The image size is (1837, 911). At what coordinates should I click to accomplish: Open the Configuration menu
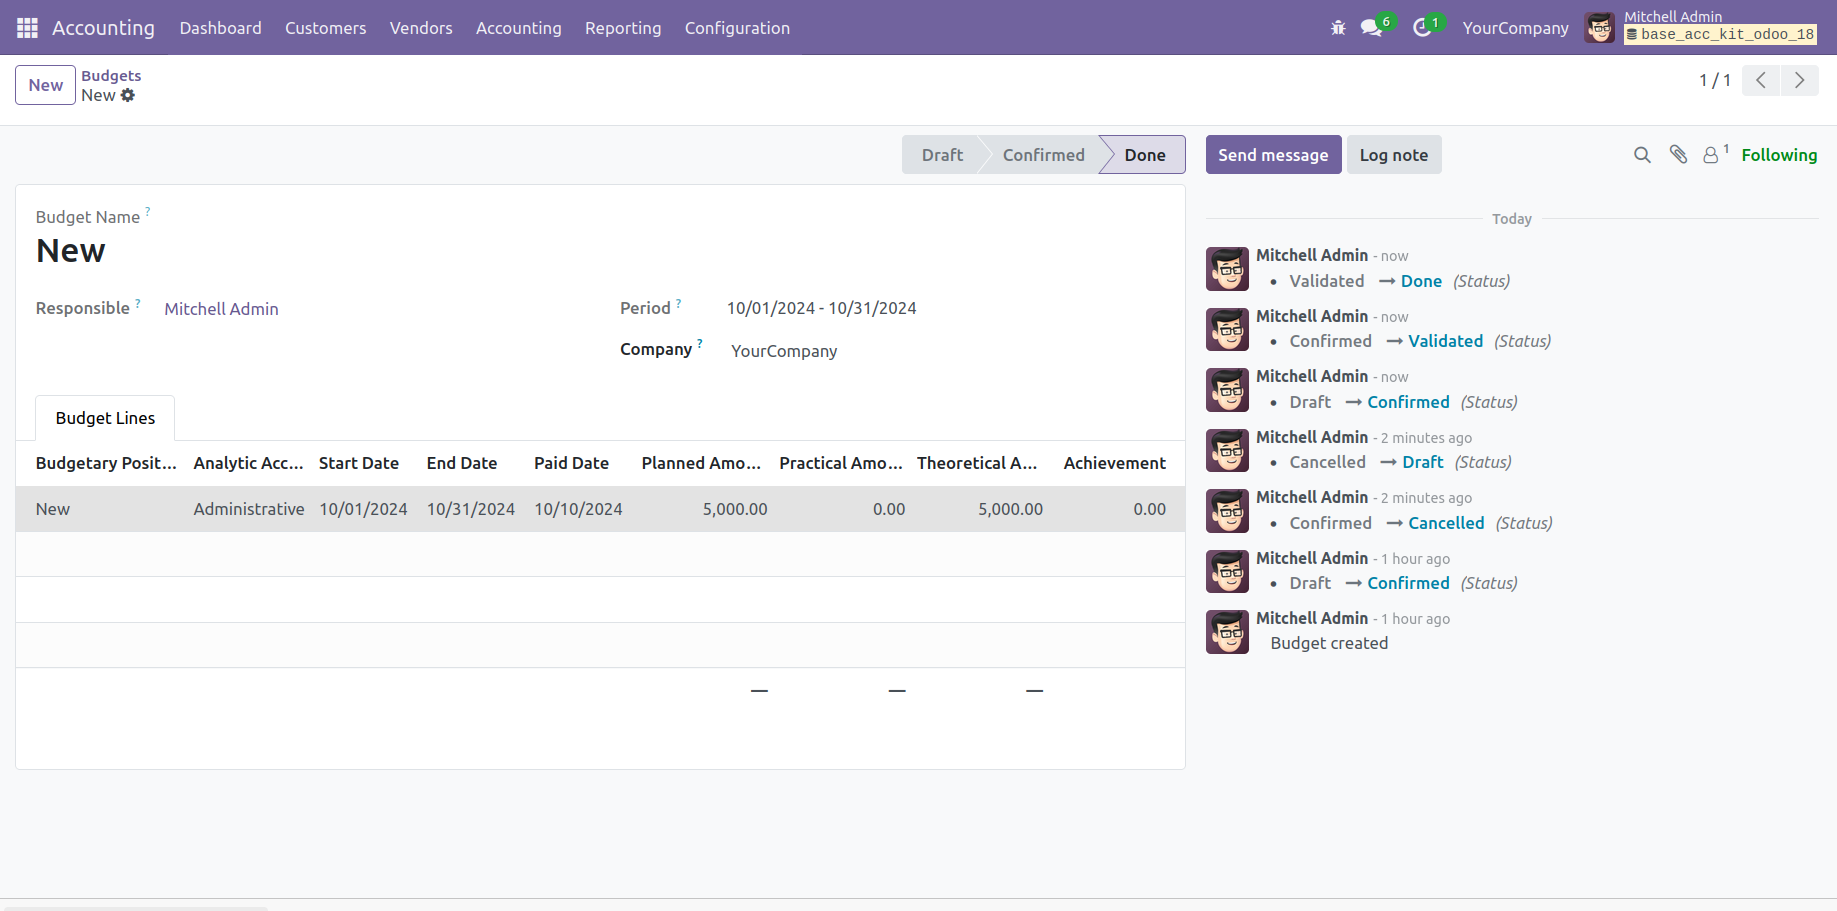tap(736, 28)
